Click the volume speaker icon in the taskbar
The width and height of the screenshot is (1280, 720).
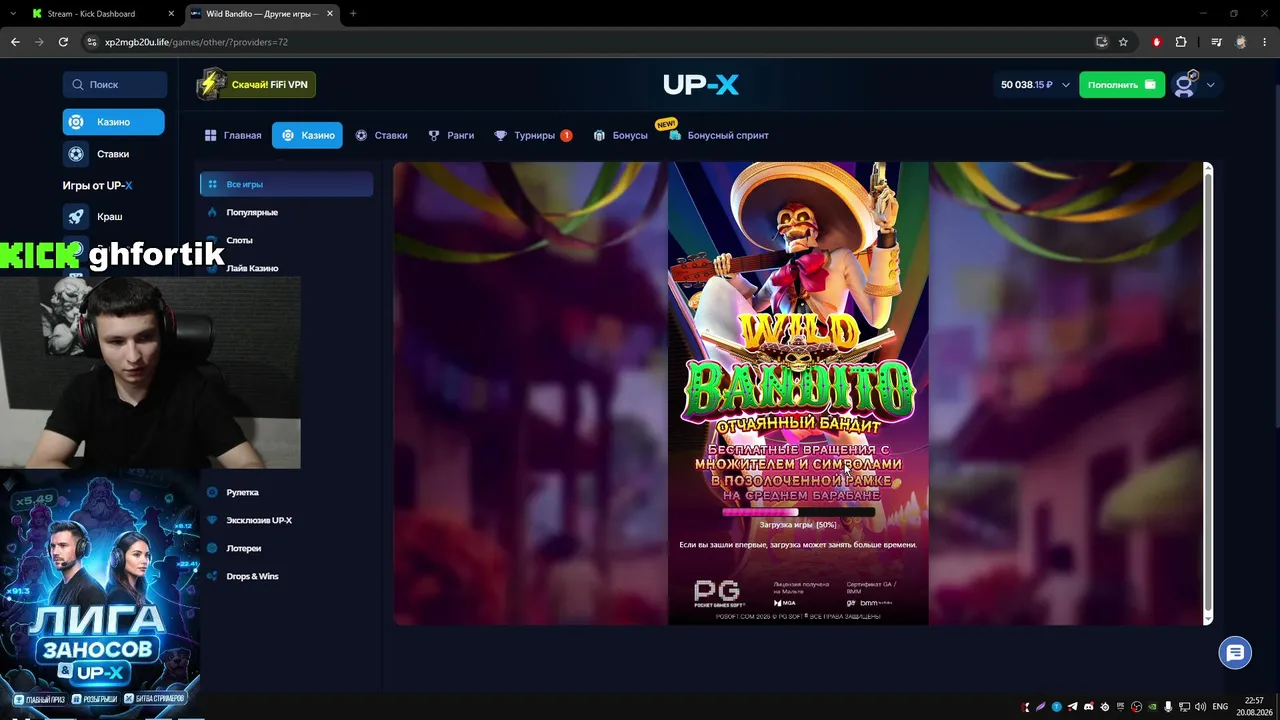coord(1199,707)
